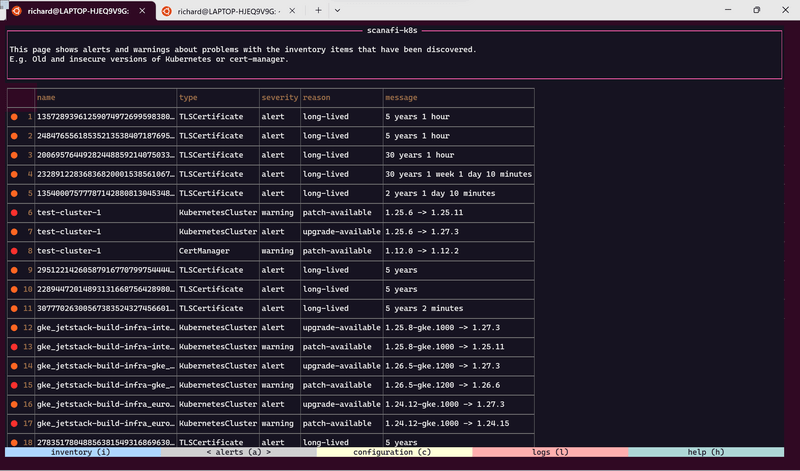Click the orange status dot on row 16

14,404
